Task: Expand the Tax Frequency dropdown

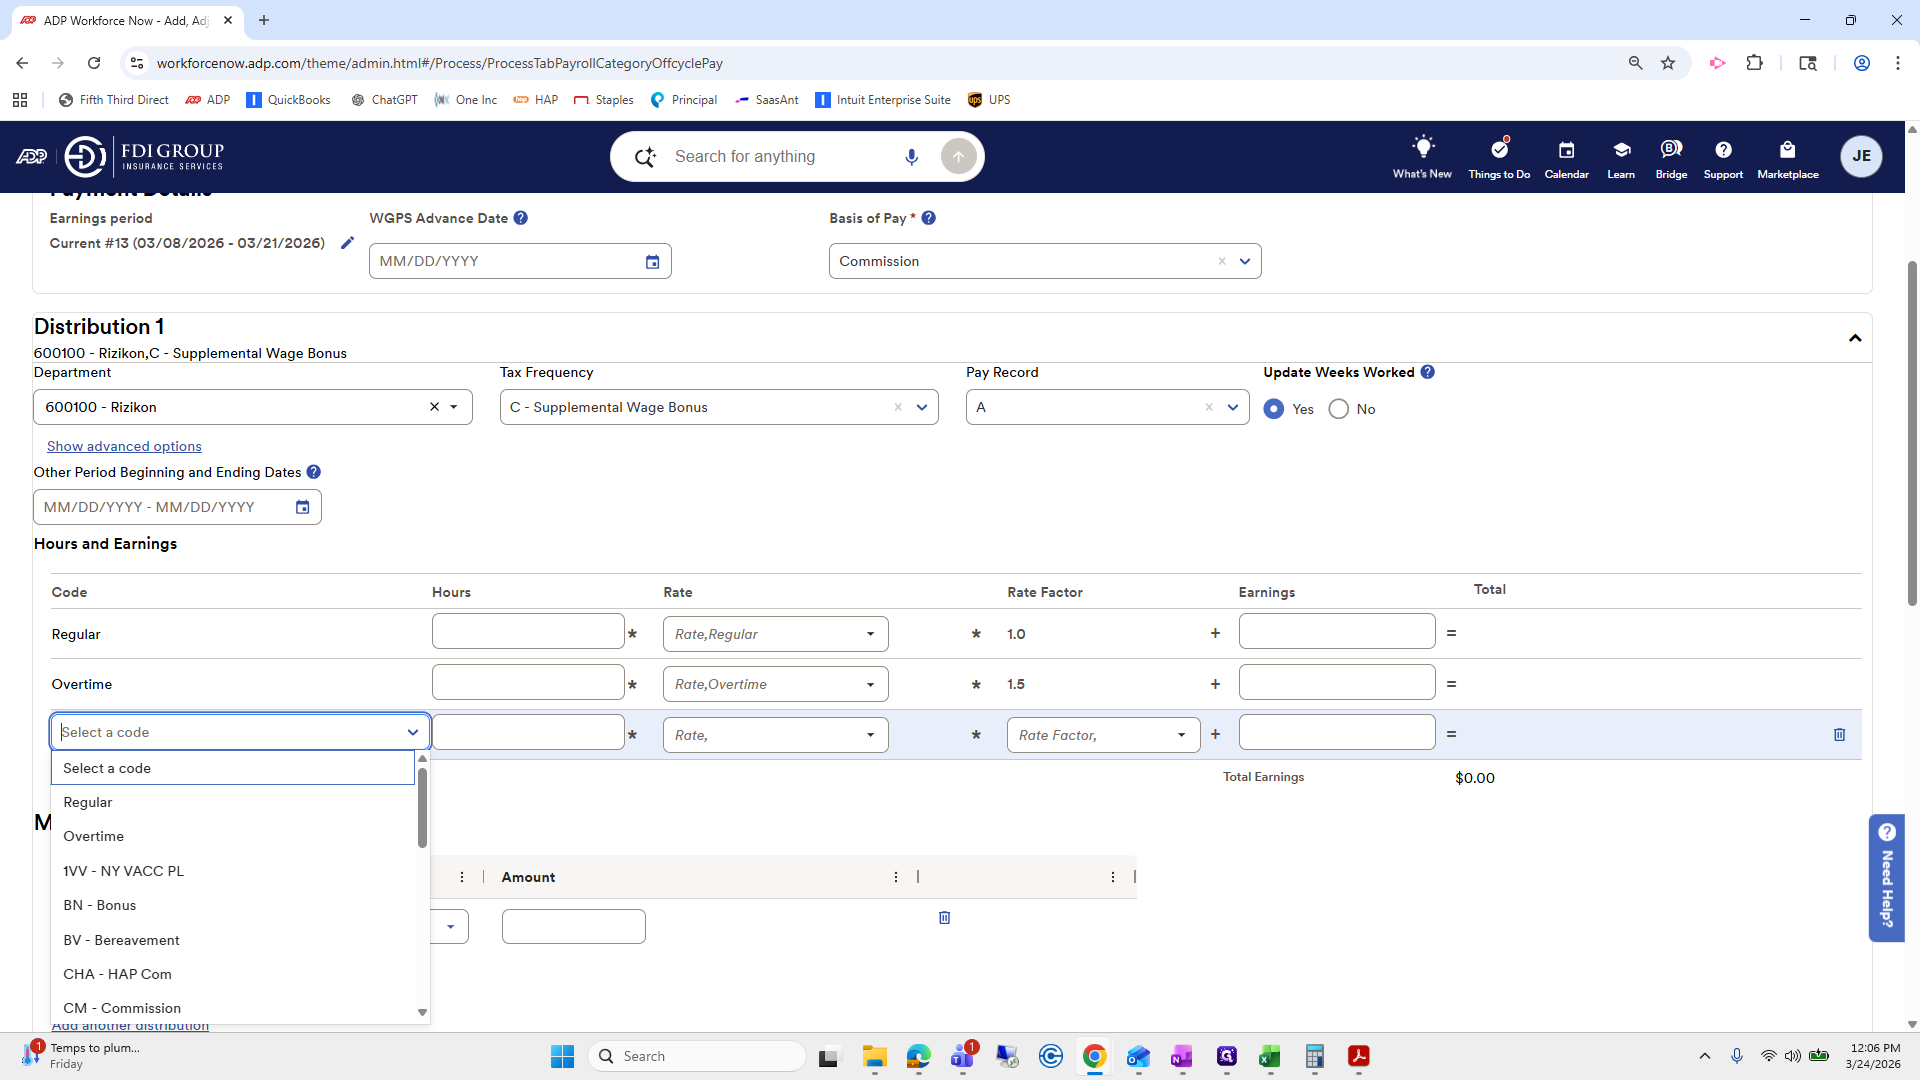Action: pos(921,407)
